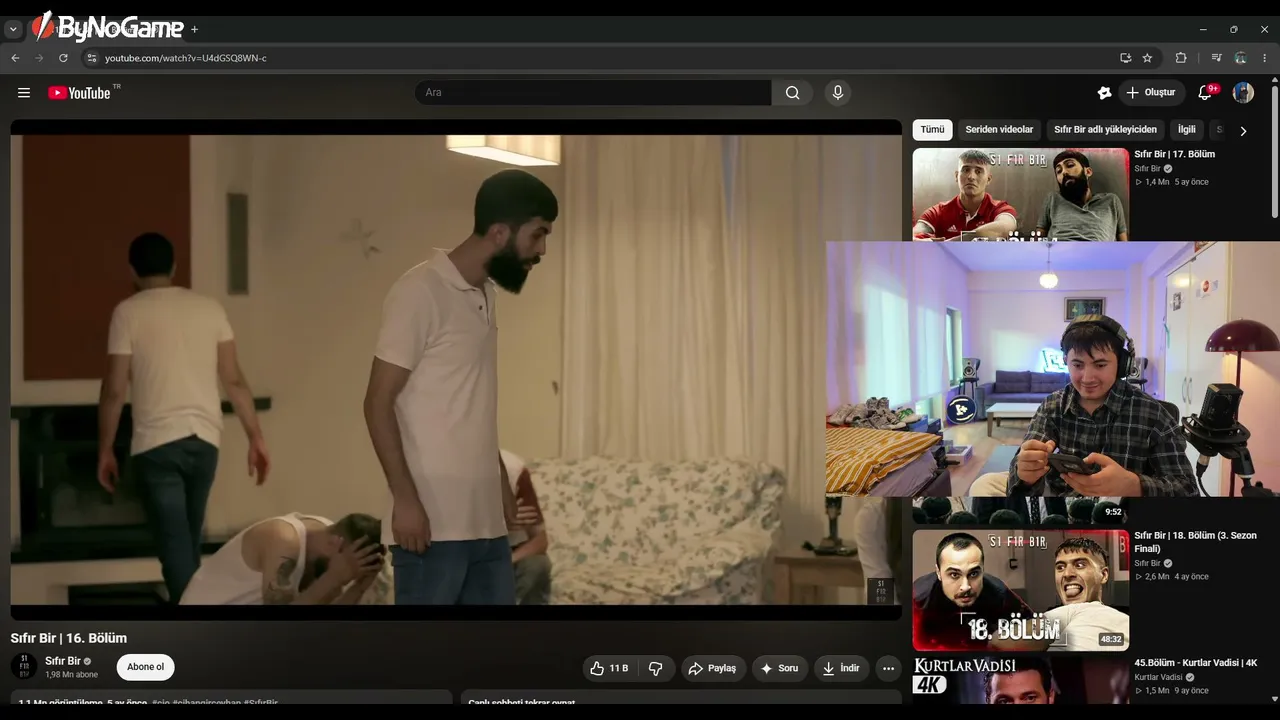Visit the Kurtlar Vadisi channel name

[1158, 677]
